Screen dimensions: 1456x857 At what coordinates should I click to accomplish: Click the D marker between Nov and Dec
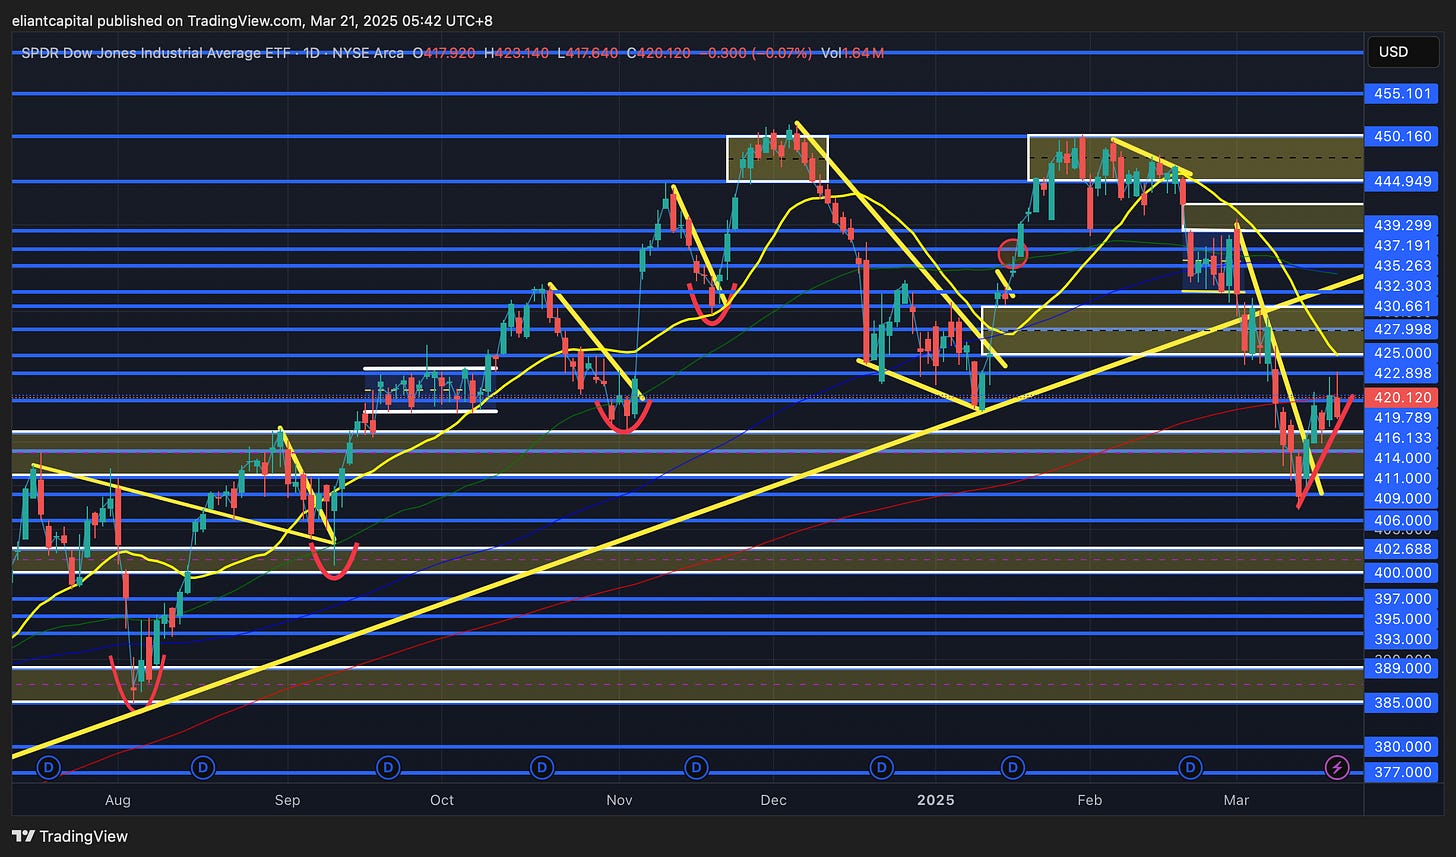click(696, 768)
